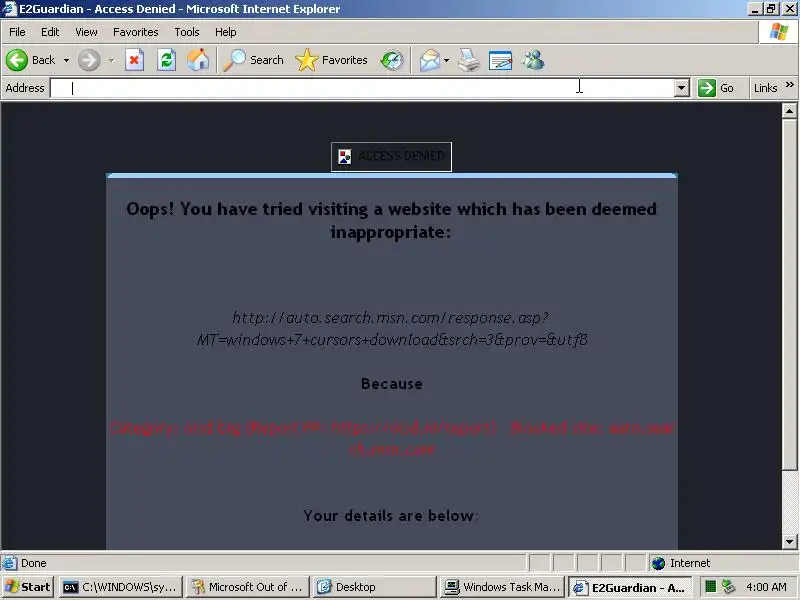The height and width of the screenshot is (600, 800).
Task: Click the Internet zone globe icon
Action: pos(659,563)
